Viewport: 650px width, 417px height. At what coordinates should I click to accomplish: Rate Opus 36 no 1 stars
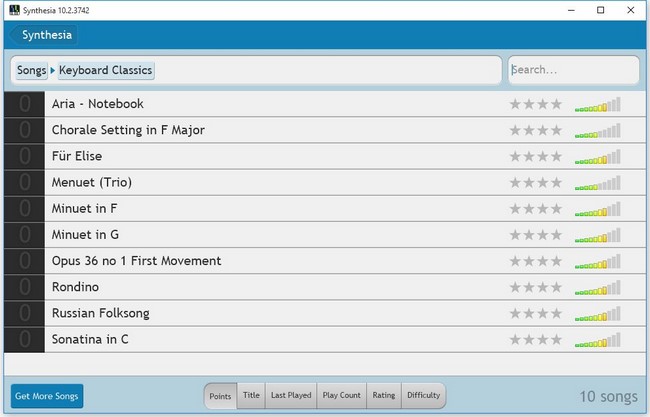click(x=536, y=261)
